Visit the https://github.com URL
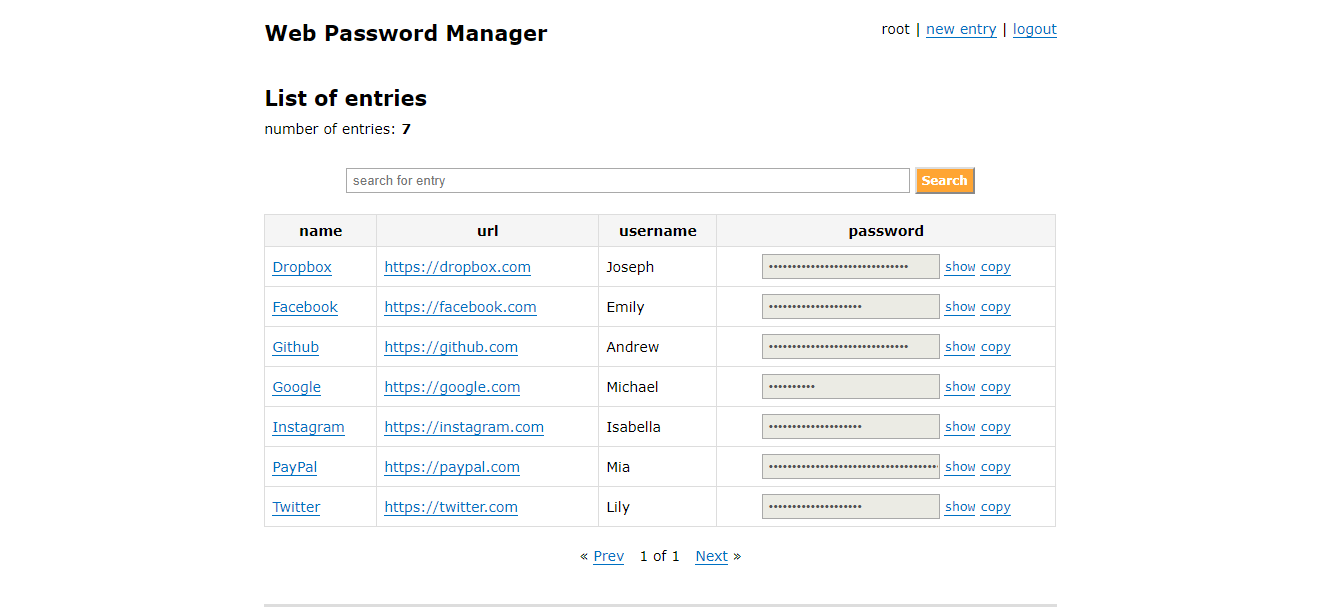The height and width of the screenshot is (616, 1321). (x=451, y=347)
